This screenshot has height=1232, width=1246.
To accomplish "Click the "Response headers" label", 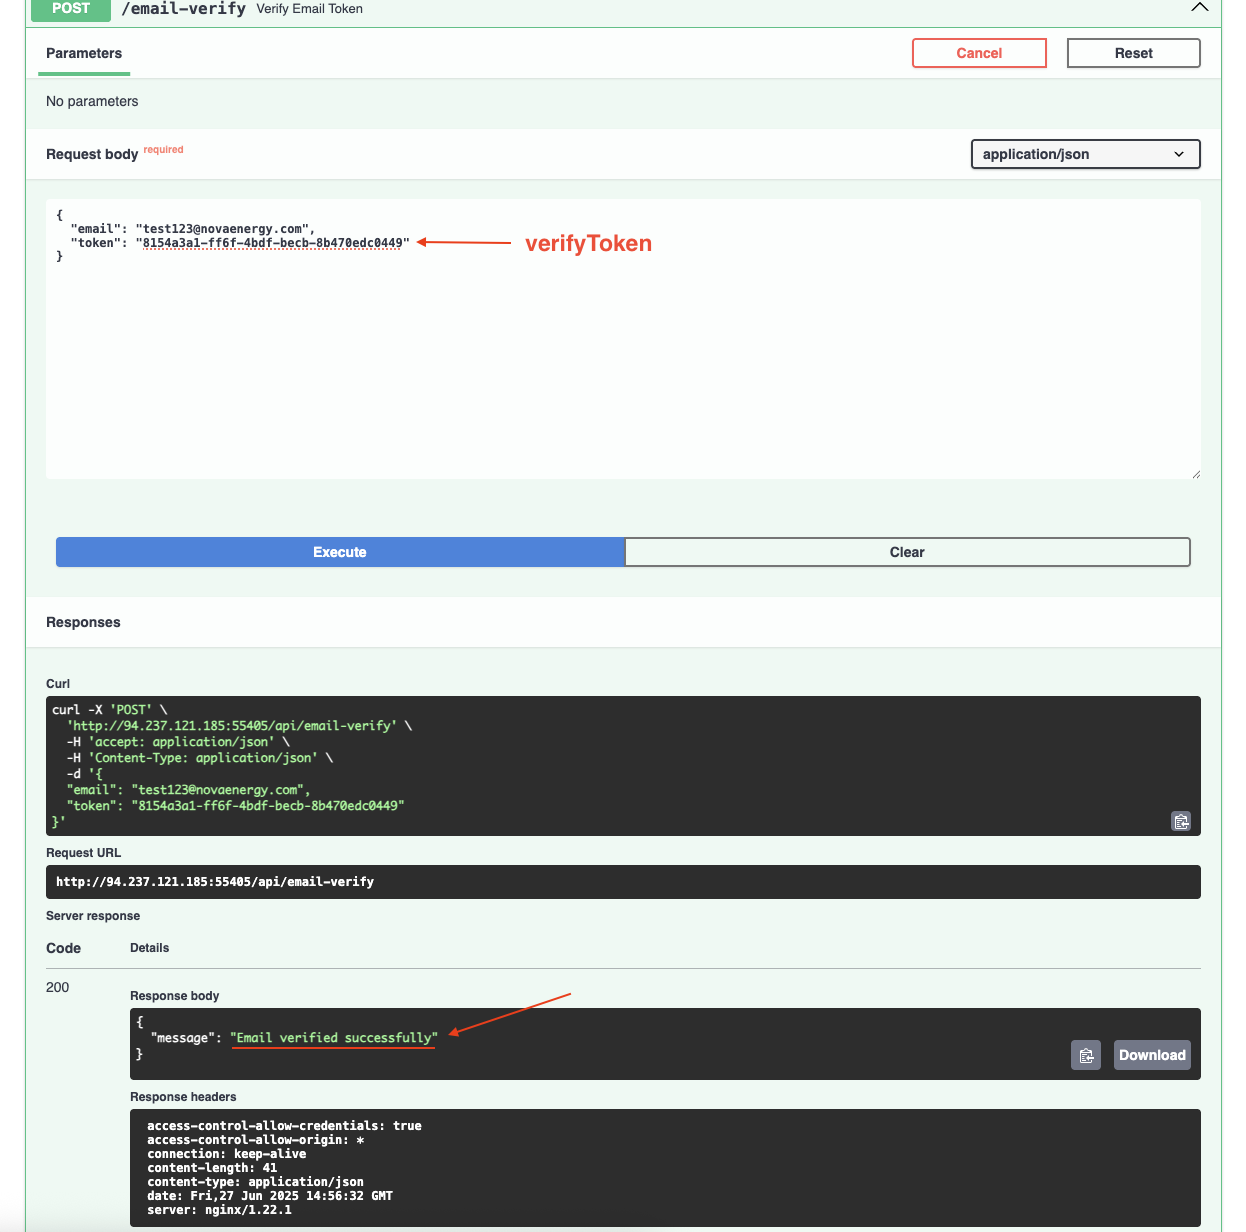I will pyautogui.click(x=183, y=1097).
